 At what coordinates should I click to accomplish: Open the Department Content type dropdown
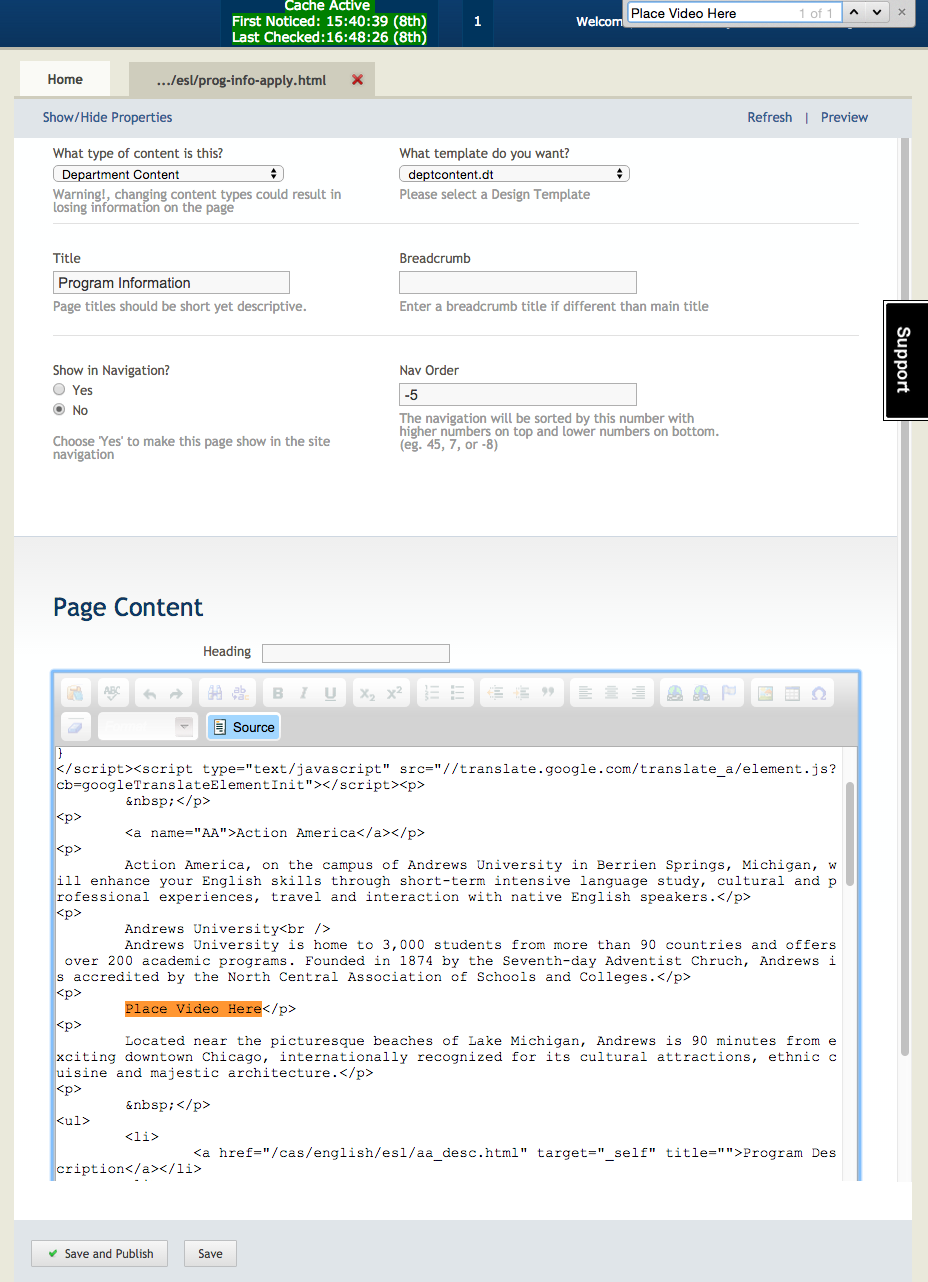[168, 174]
